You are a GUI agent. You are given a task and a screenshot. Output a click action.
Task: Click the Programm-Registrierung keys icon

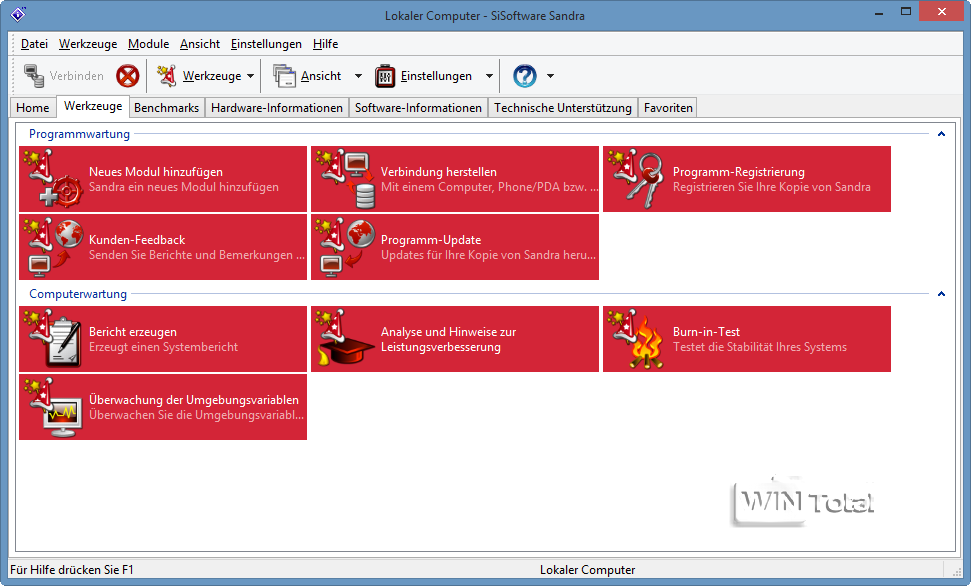(x=637, y=178)
